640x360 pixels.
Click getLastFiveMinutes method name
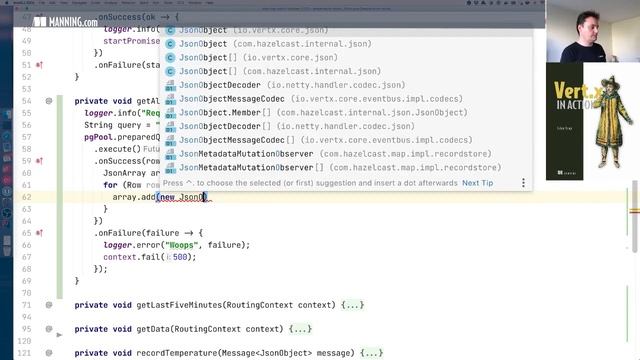(x=179, y=305)
